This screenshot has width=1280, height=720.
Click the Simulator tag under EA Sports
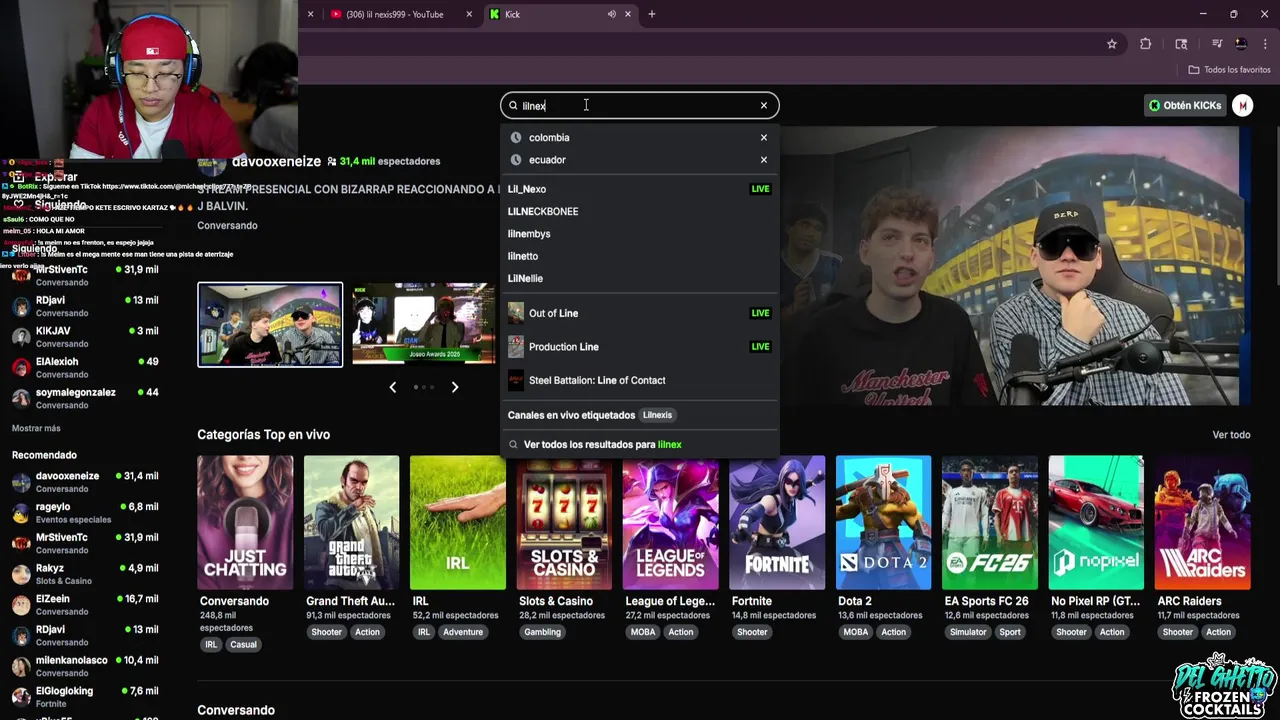(968, 632)
